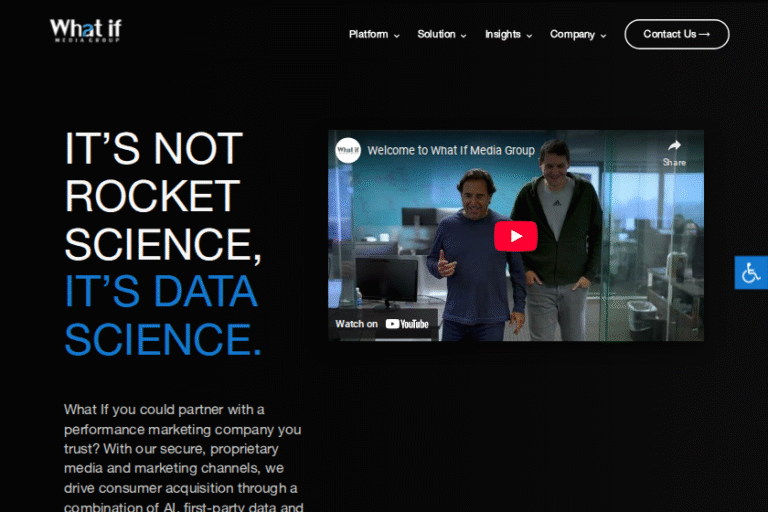Click the 'Watch on' text in the video
Image resolution: width=768 pixels, height=512 pixels.
(356, 324)
